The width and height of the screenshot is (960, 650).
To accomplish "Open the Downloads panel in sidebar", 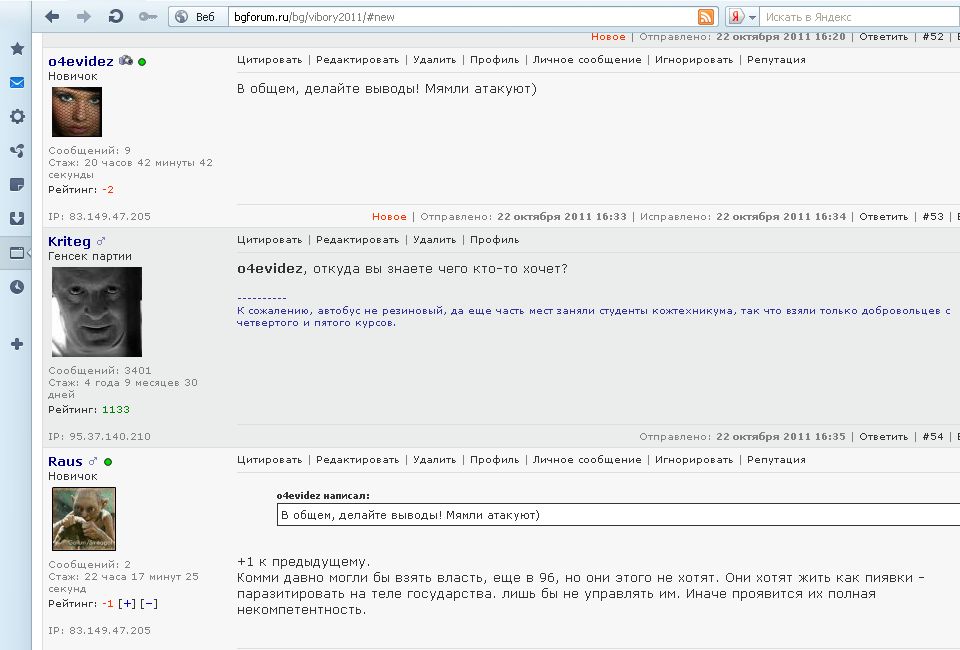I will (x=17, y=218).
